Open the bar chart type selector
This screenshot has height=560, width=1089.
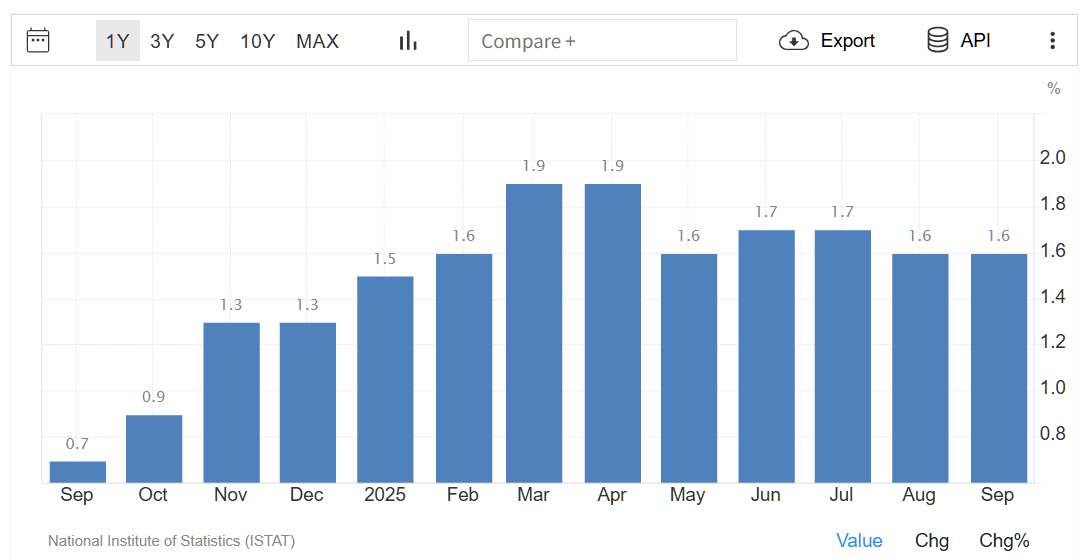point(408,41)
